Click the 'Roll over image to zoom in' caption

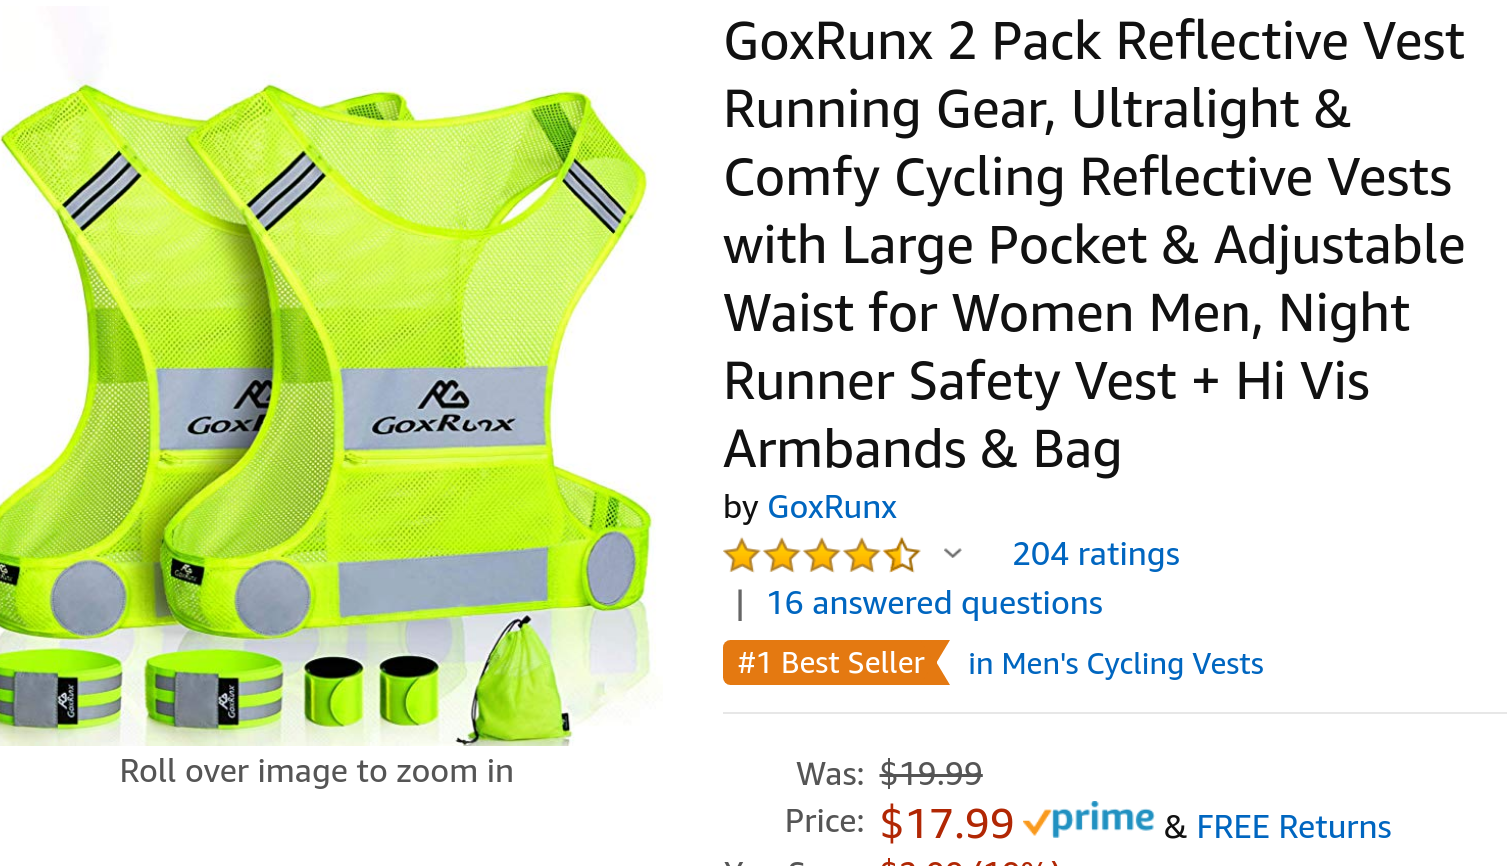tap(317, 771)
